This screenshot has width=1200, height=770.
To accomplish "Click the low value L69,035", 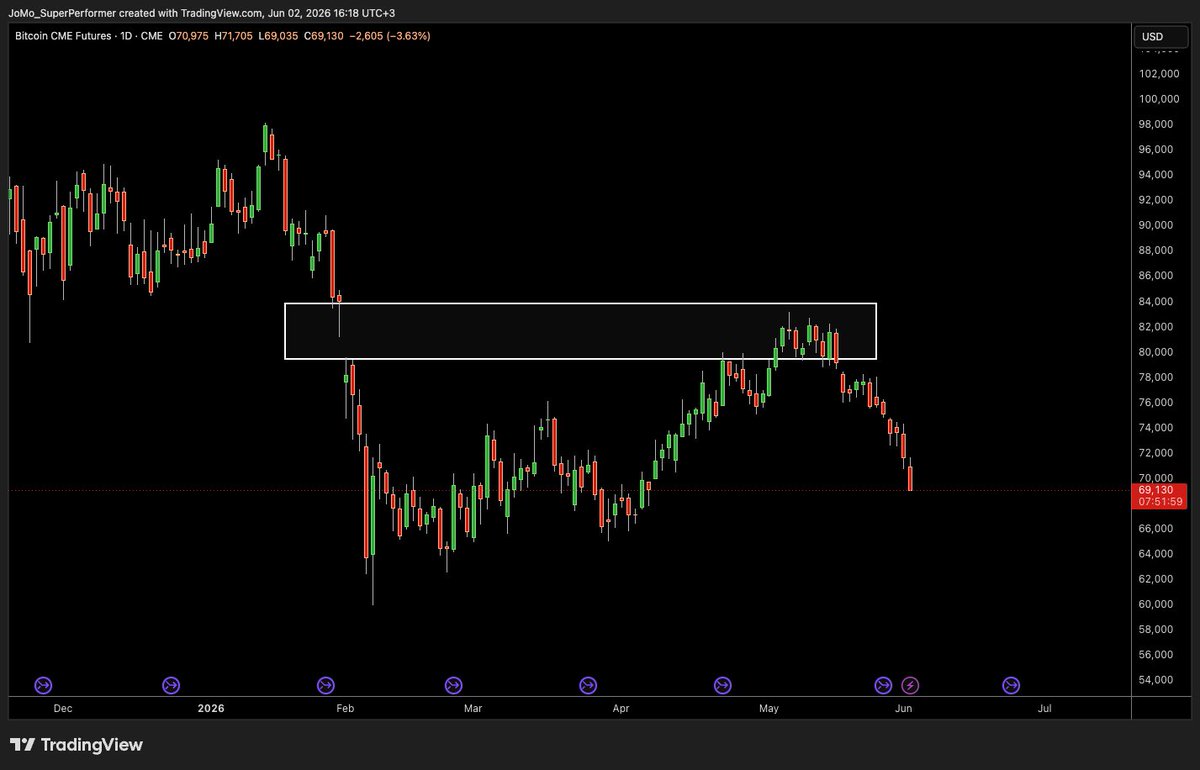I will point(277,36).
